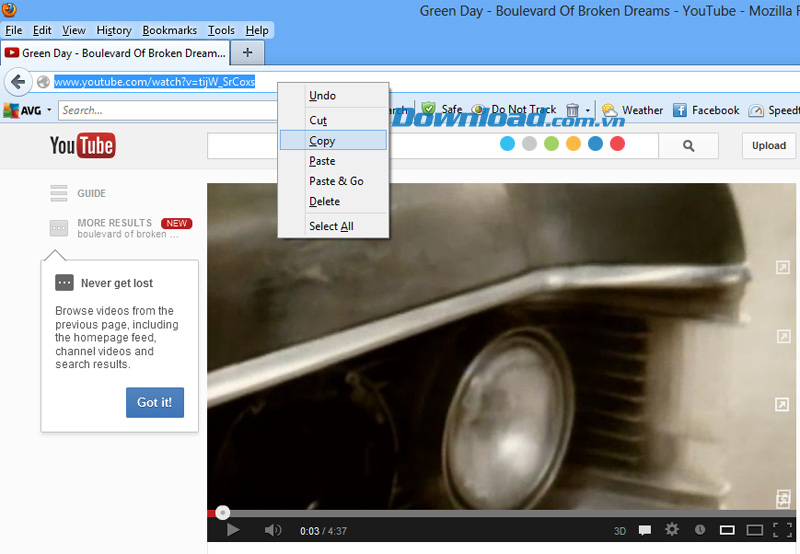
Task: Play the YouTube video
Action: (233, 530)
